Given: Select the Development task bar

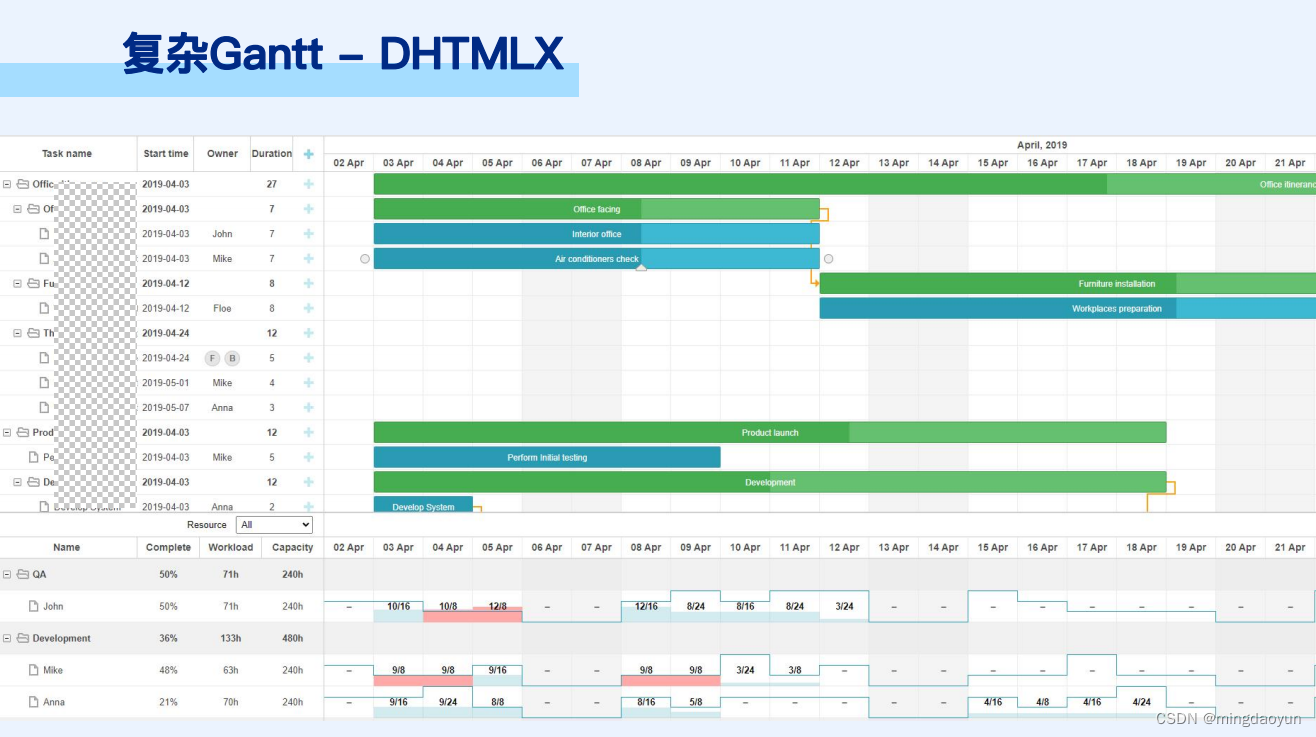Looking at the screenshot, I should [x=770, y=482].
